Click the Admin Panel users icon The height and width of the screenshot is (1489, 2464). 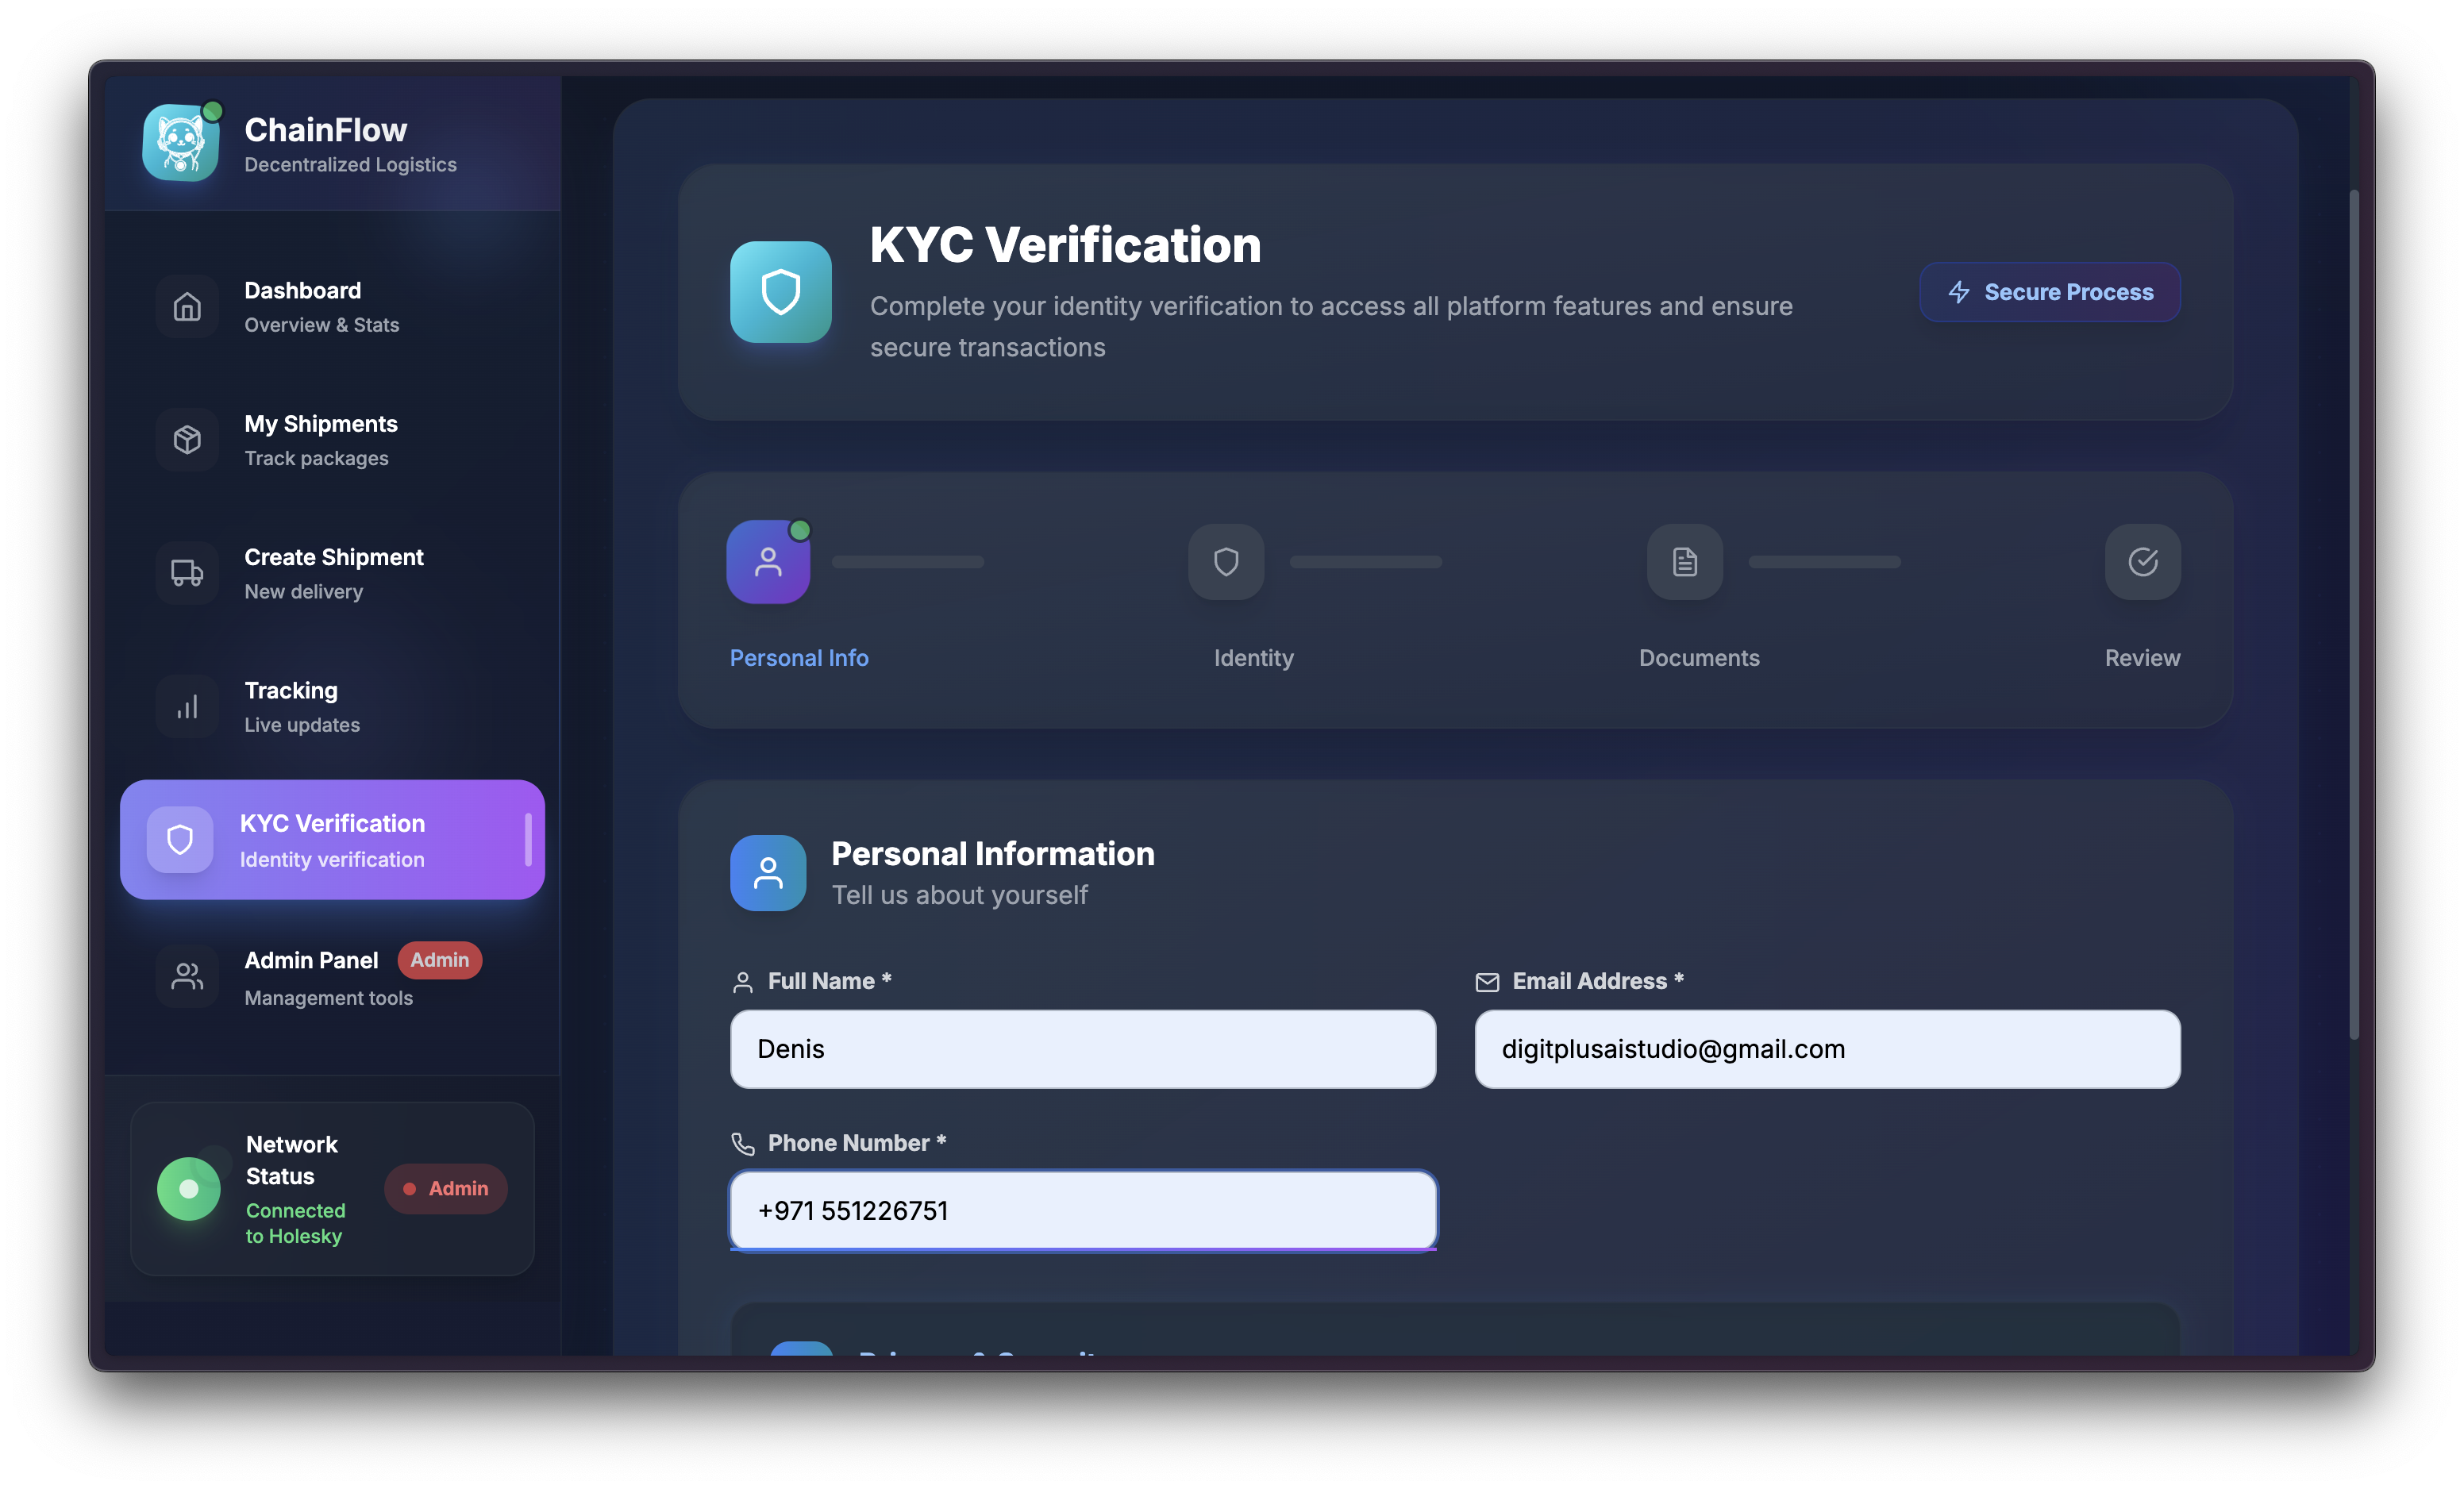[x=187, y=976]
